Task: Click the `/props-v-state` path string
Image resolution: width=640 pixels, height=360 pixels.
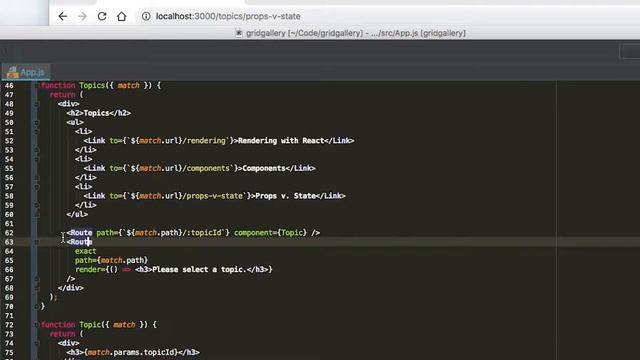Action: click(x=213, y=196)
